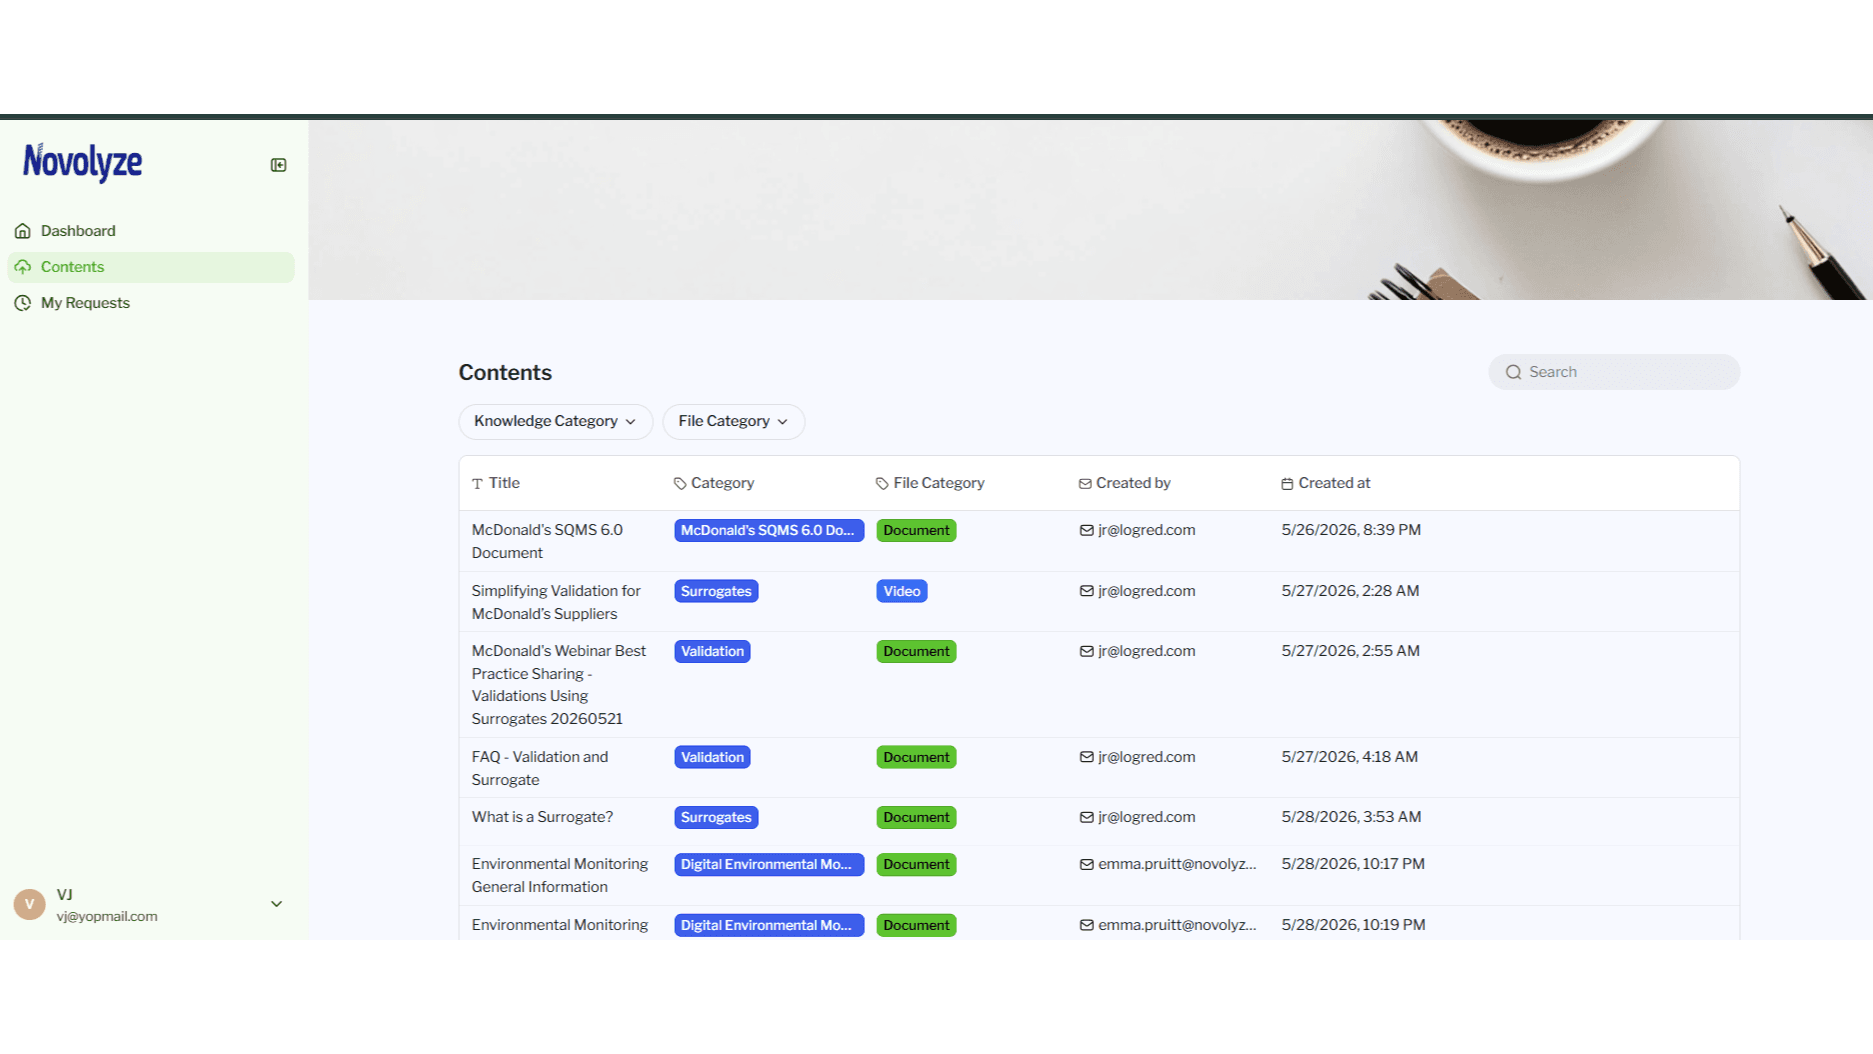
Task: Click Document badge in McDonald's Webinar row
Action: (916, 651)
